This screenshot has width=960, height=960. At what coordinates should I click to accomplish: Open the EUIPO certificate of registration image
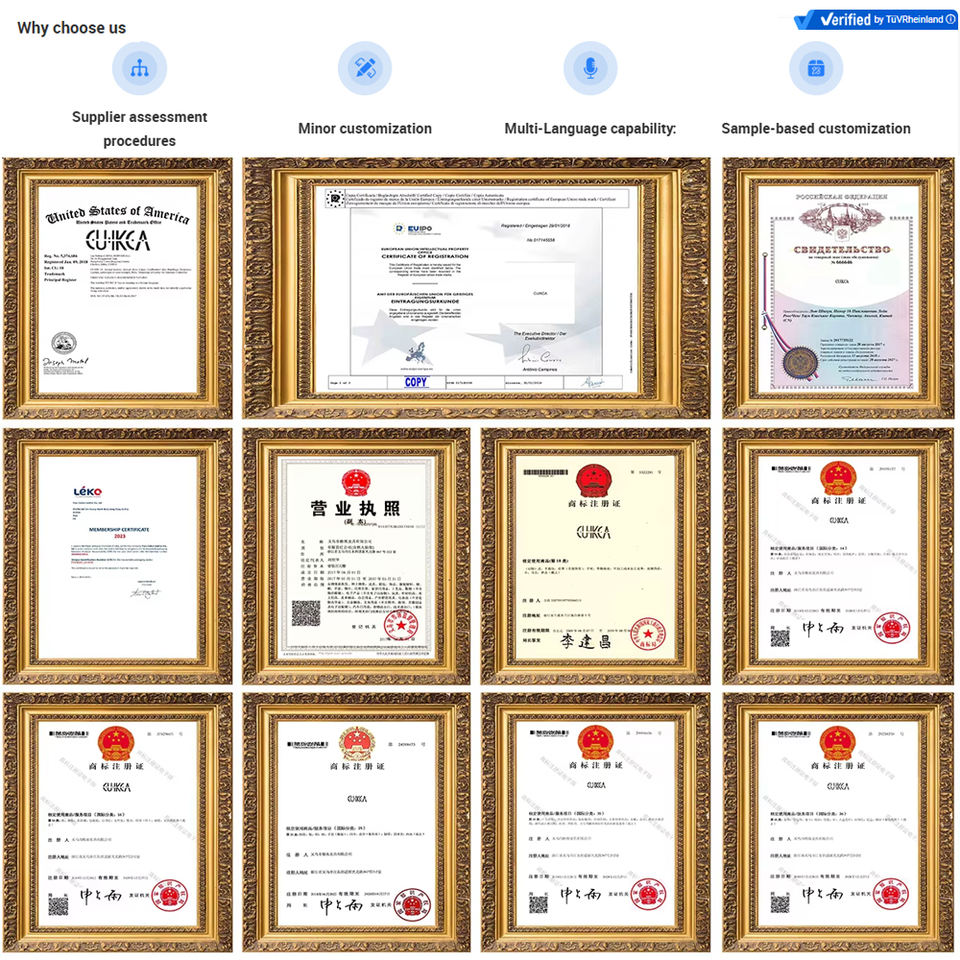(x=476, y=288)
